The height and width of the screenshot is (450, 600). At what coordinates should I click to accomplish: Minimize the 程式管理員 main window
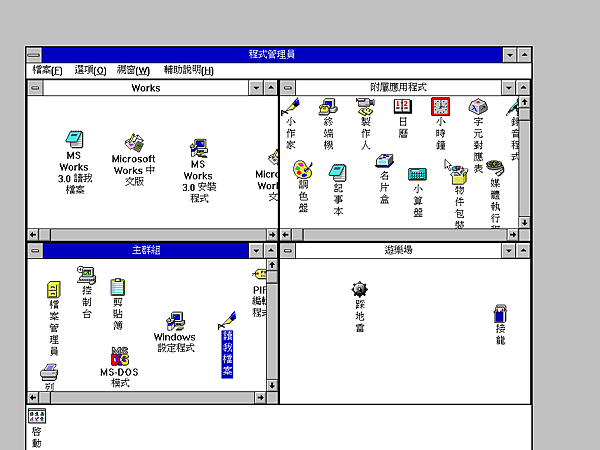tap(510, 55)
